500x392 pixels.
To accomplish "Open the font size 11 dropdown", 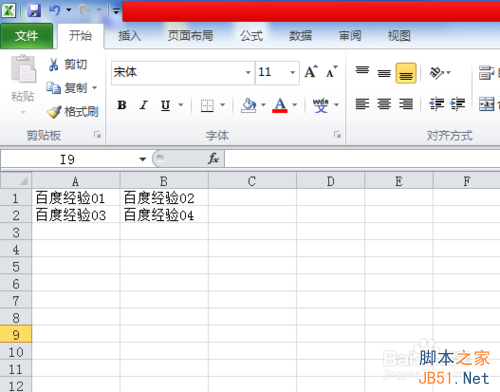I will (292, 72).
